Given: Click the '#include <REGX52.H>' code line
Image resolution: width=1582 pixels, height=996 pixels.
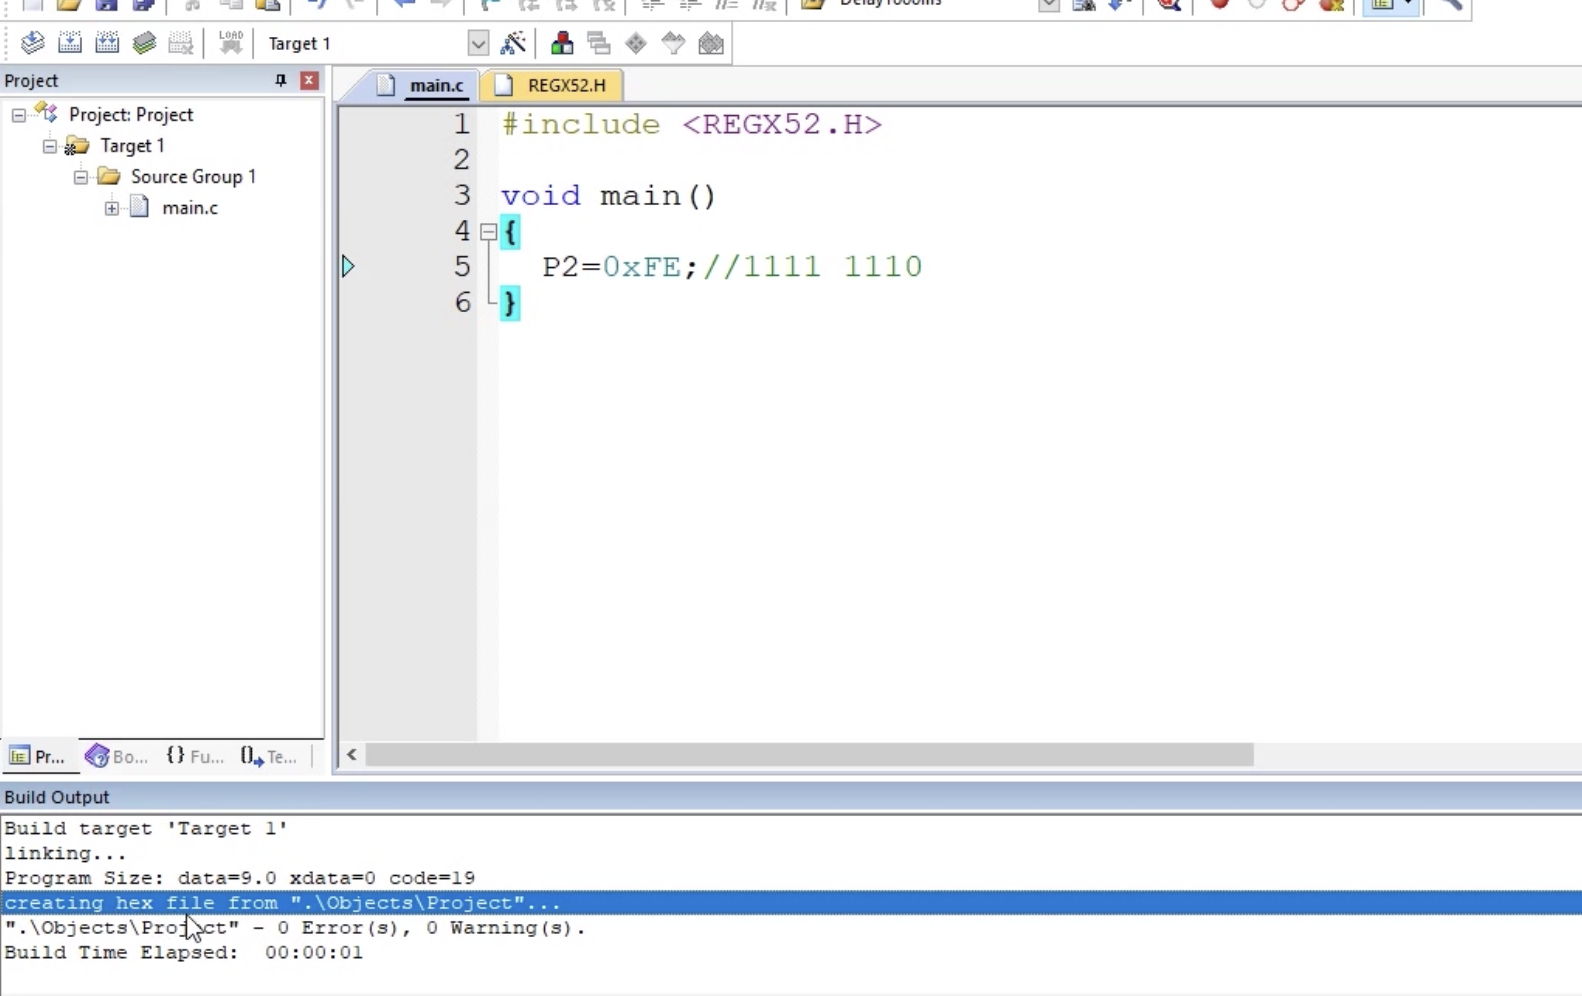Looking at the screenshot, I should coord(692,125).
